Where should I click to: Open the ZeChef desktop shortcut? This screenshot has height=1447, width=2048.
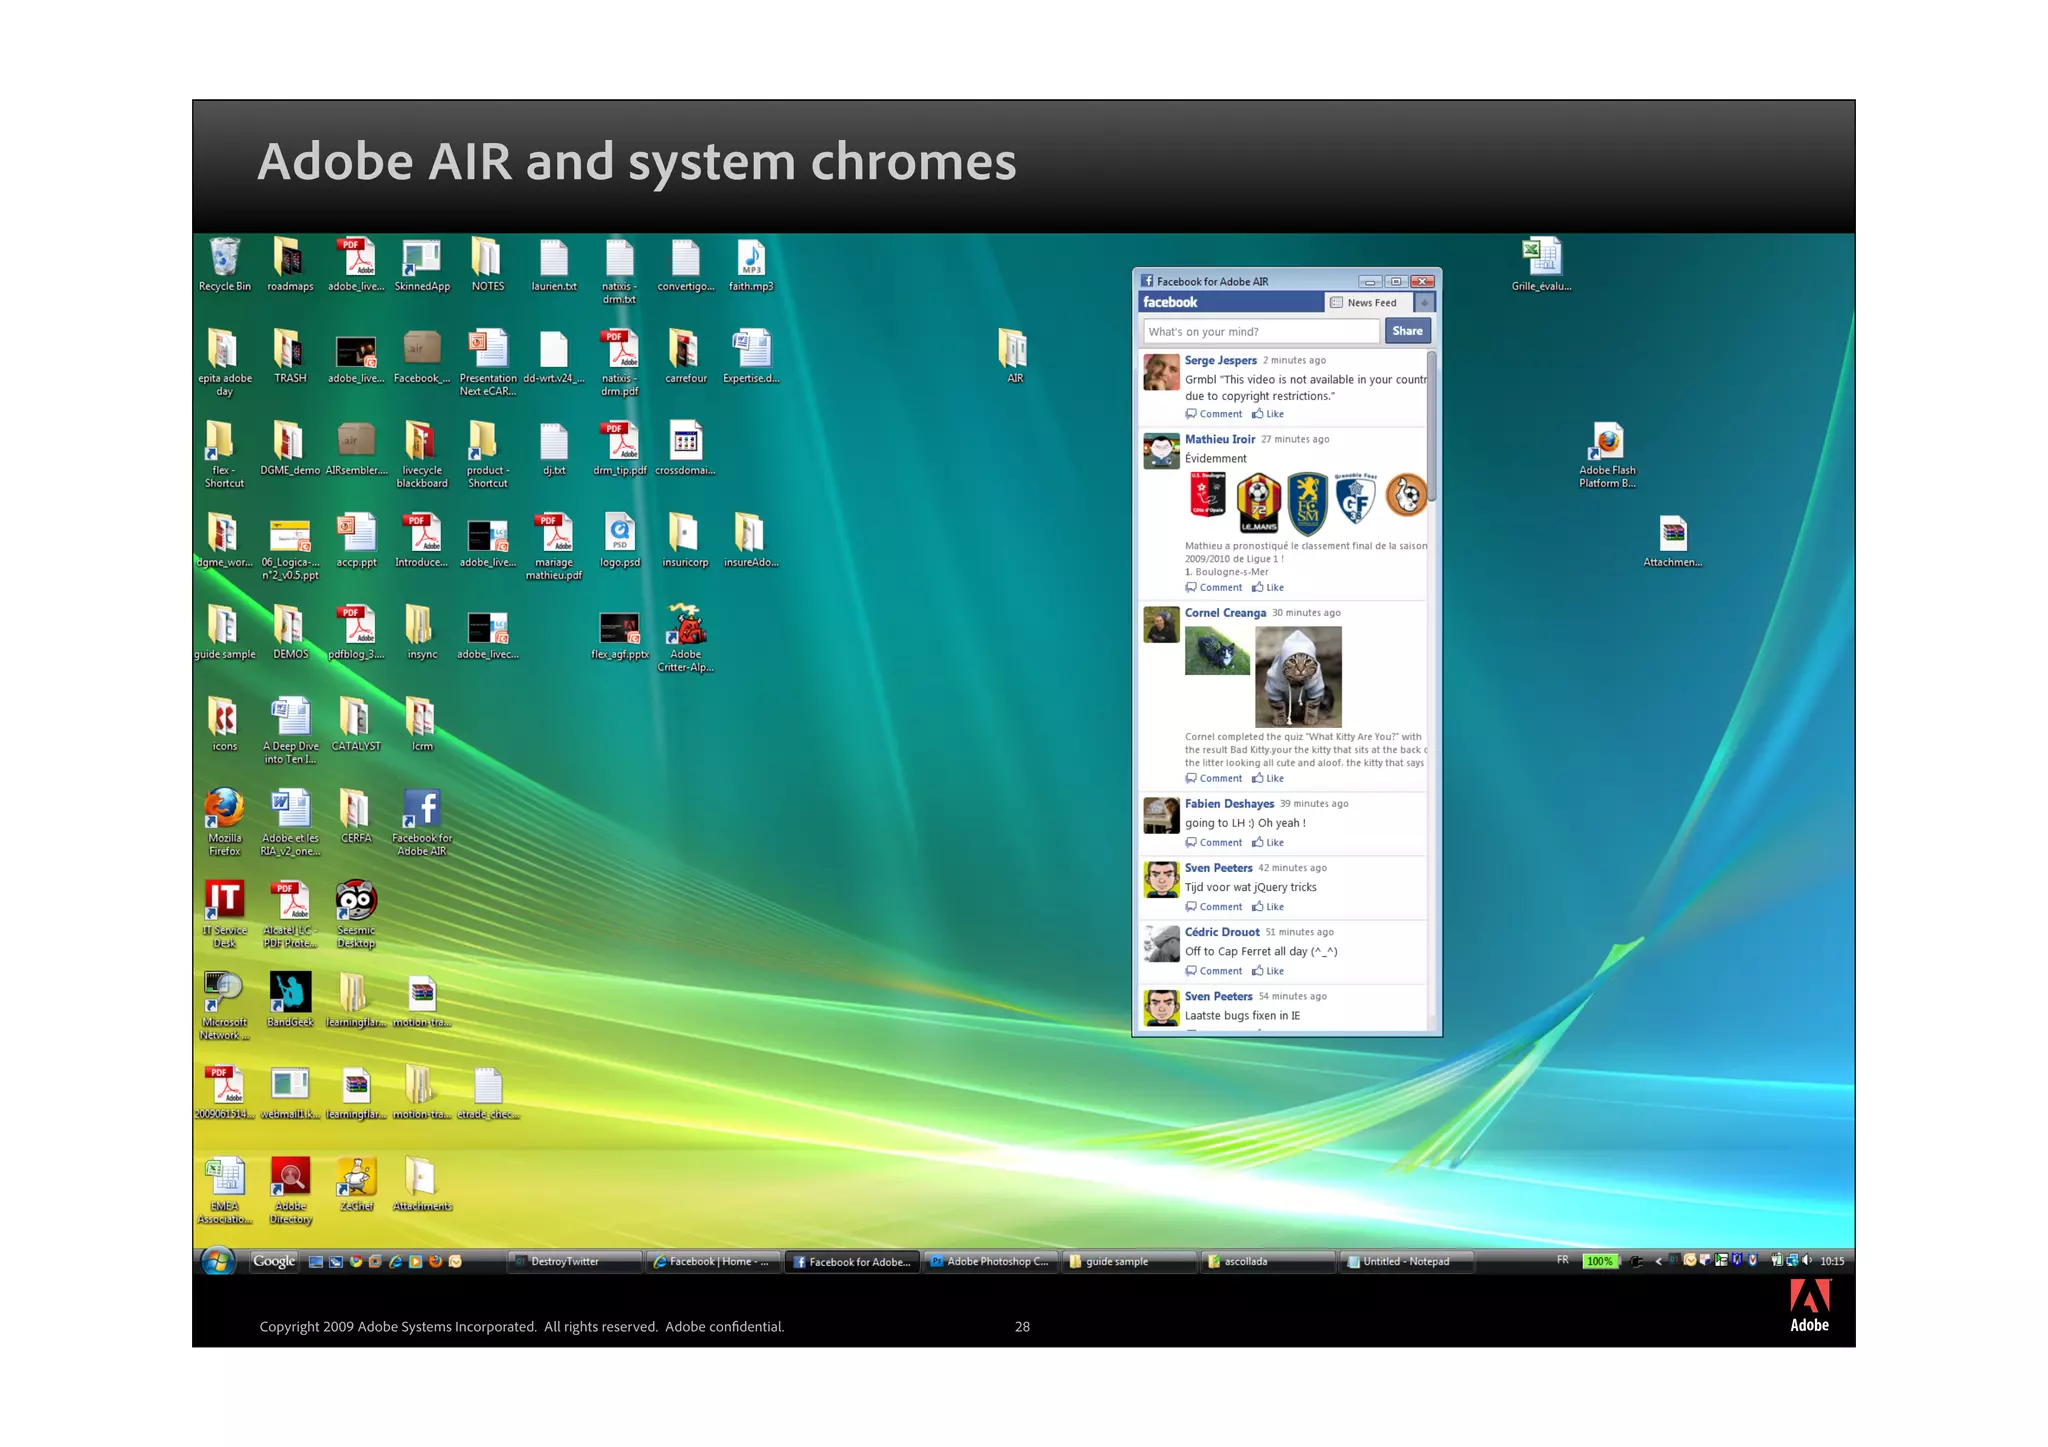356,1183
